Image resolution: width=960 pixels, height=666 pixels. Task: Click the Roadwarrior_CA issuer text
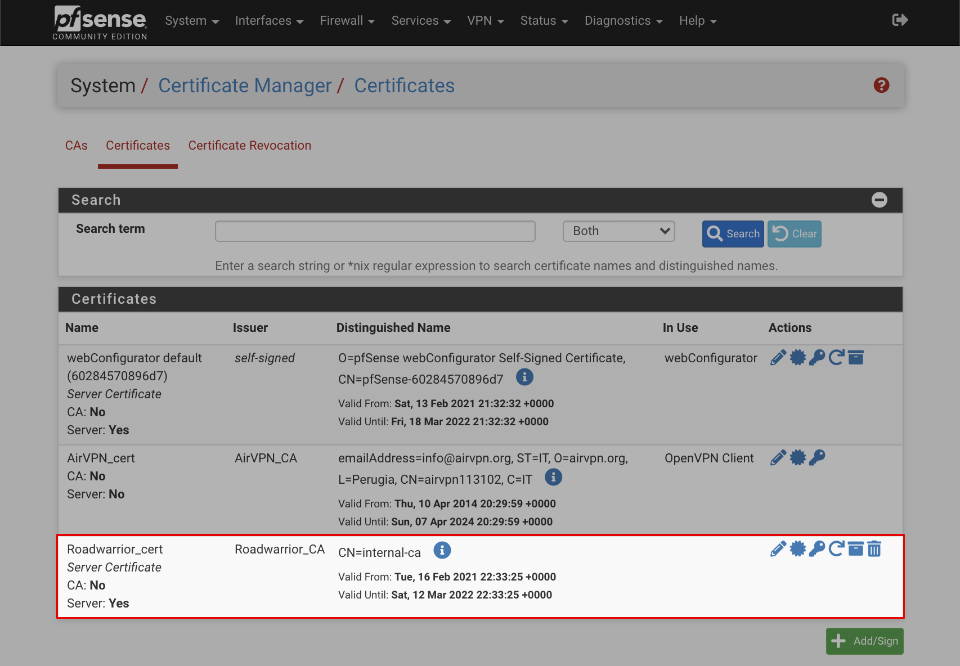tap(280, 549)
